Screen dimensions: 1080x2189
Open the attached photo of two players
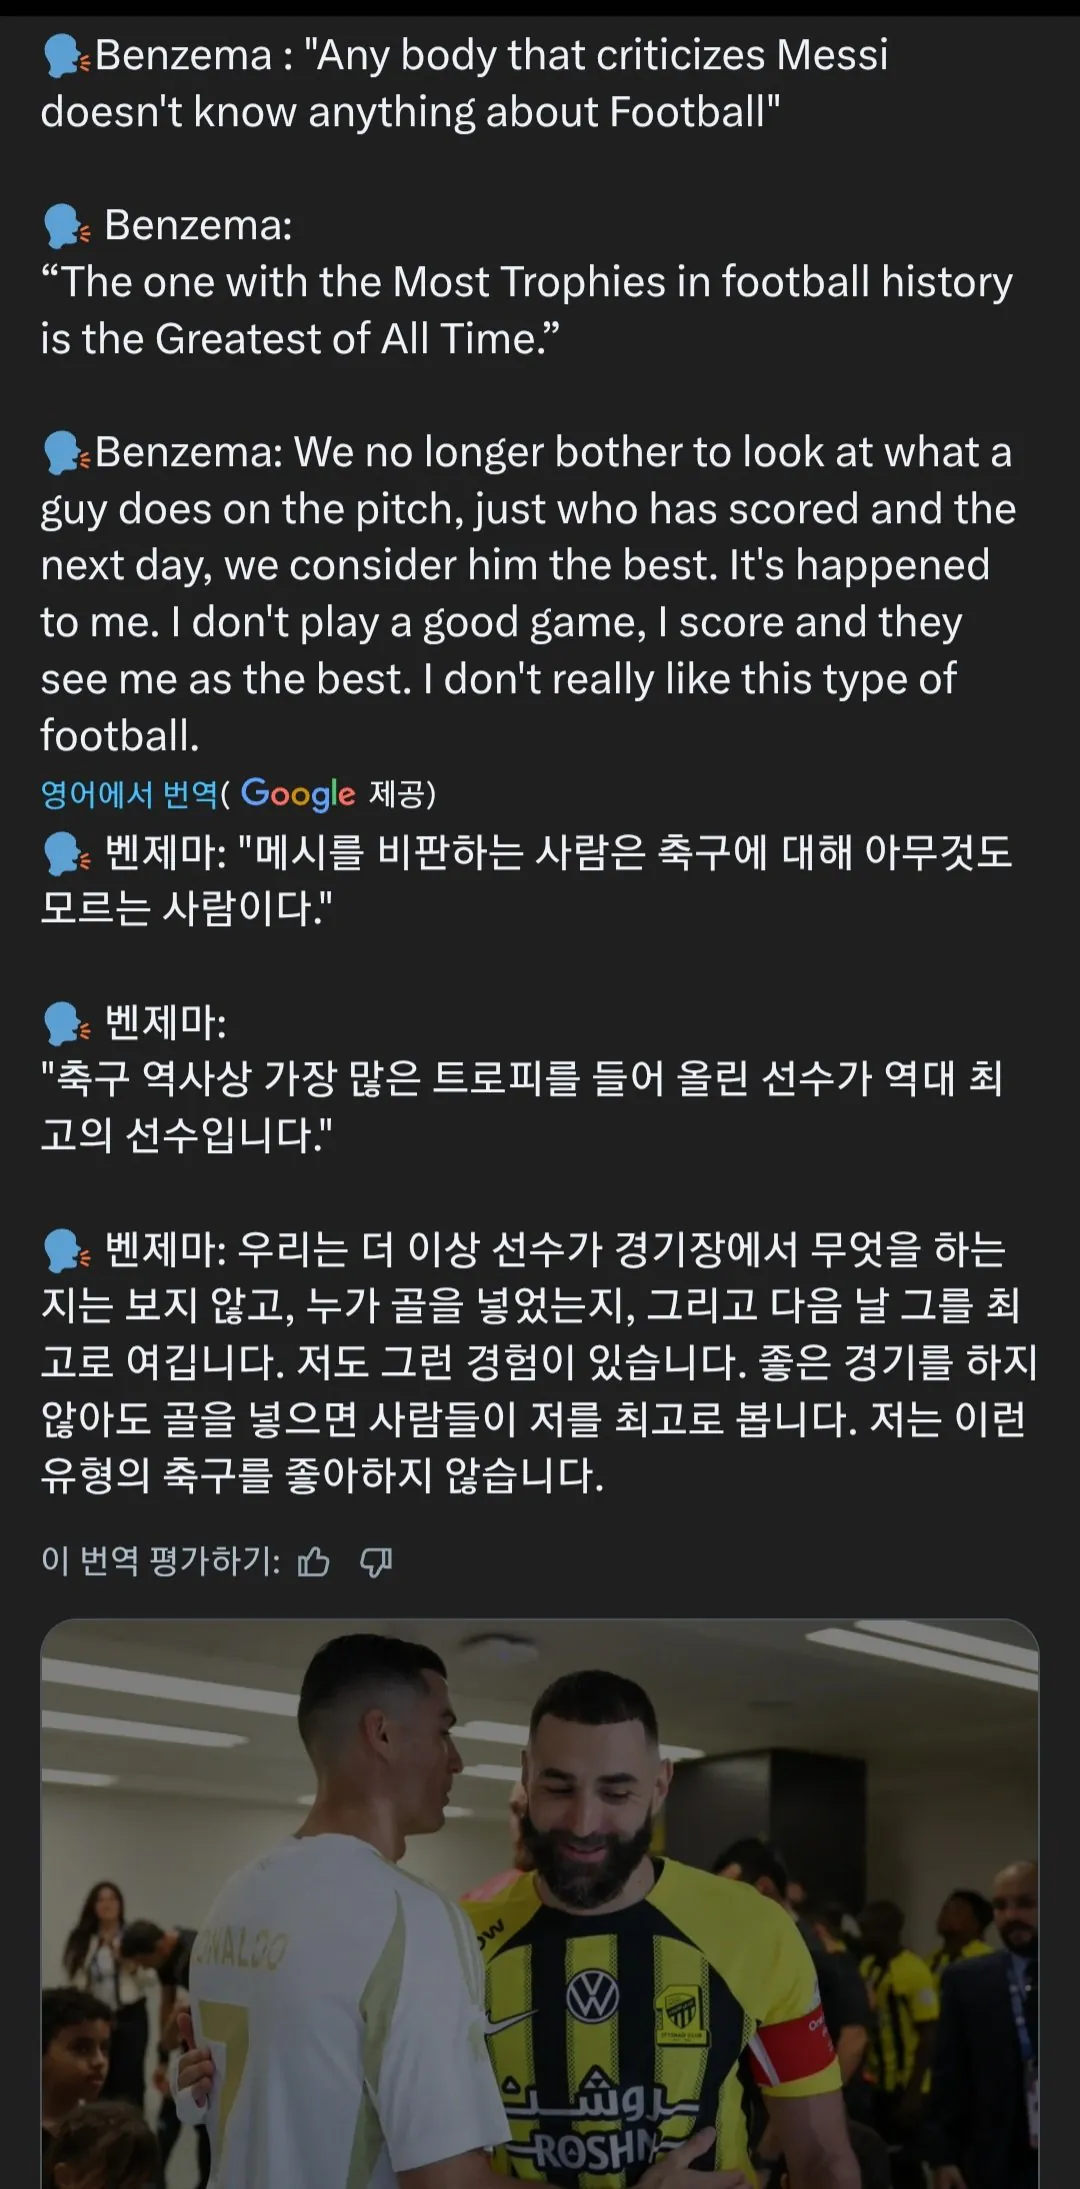click(540, 1900)
